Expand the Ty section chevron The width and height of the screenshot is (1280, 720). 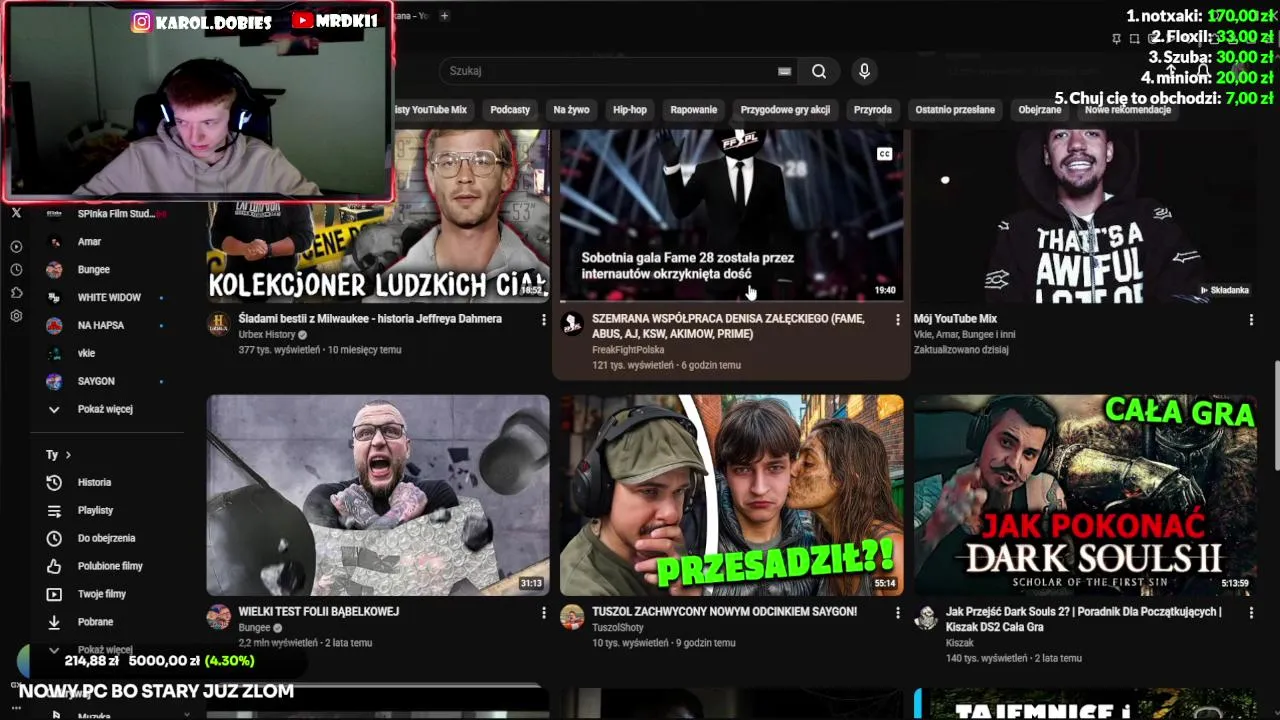[68, 455]
